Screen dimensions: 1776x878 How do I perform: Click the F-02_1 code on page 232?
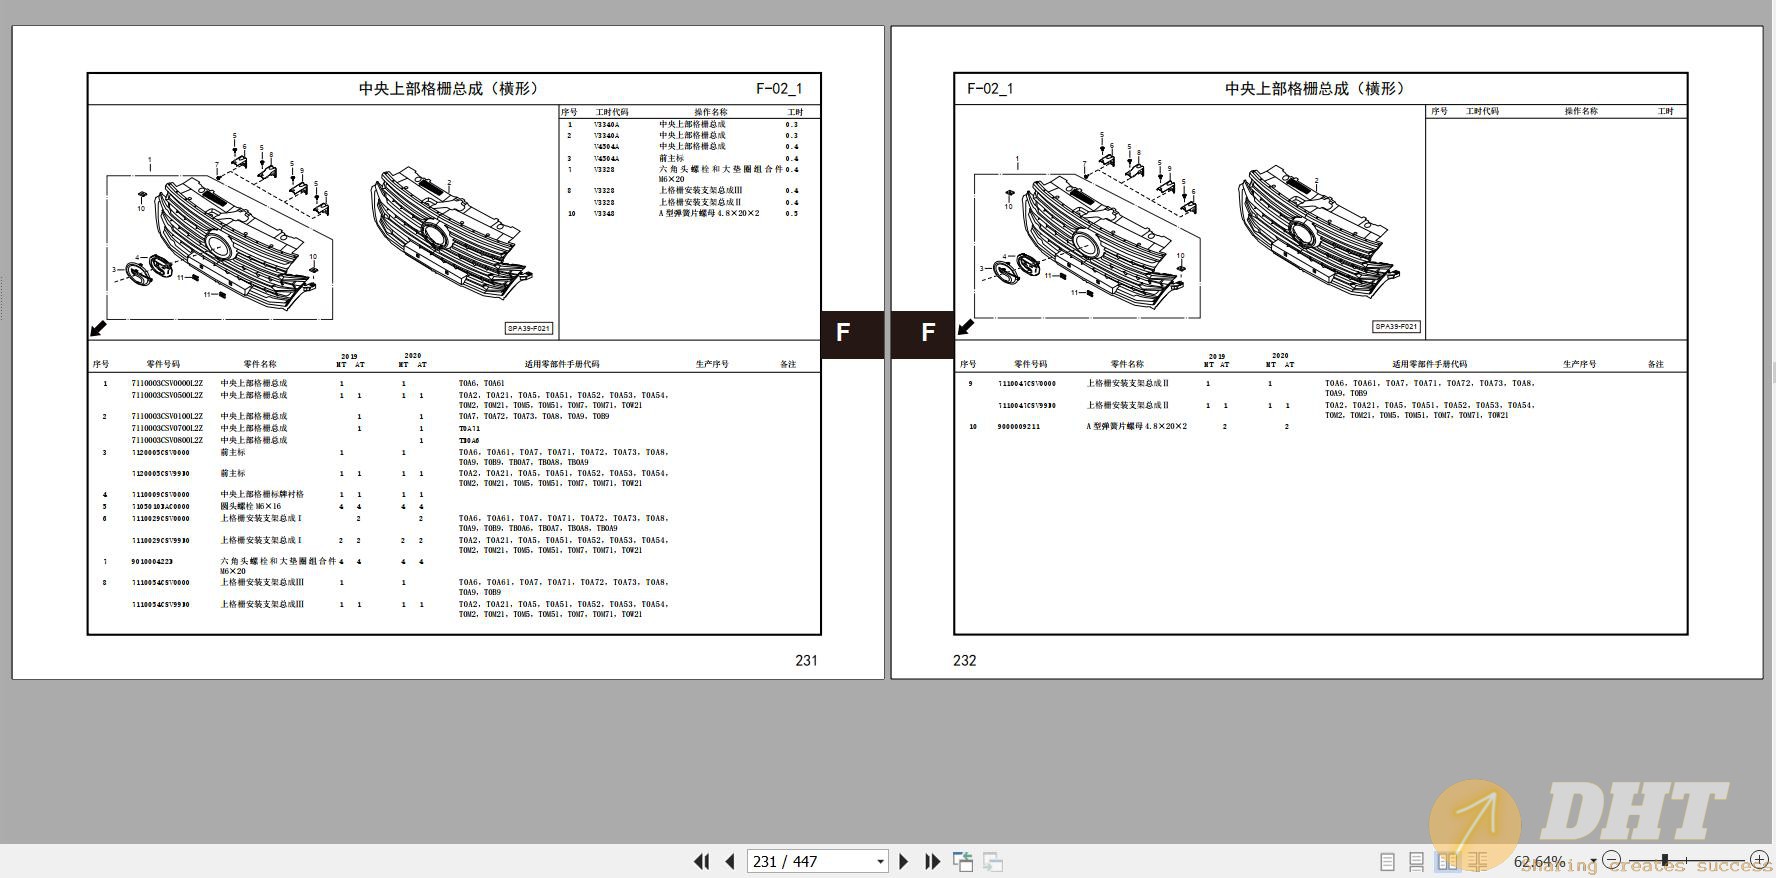pyautogui.click(x=990, y=89)
